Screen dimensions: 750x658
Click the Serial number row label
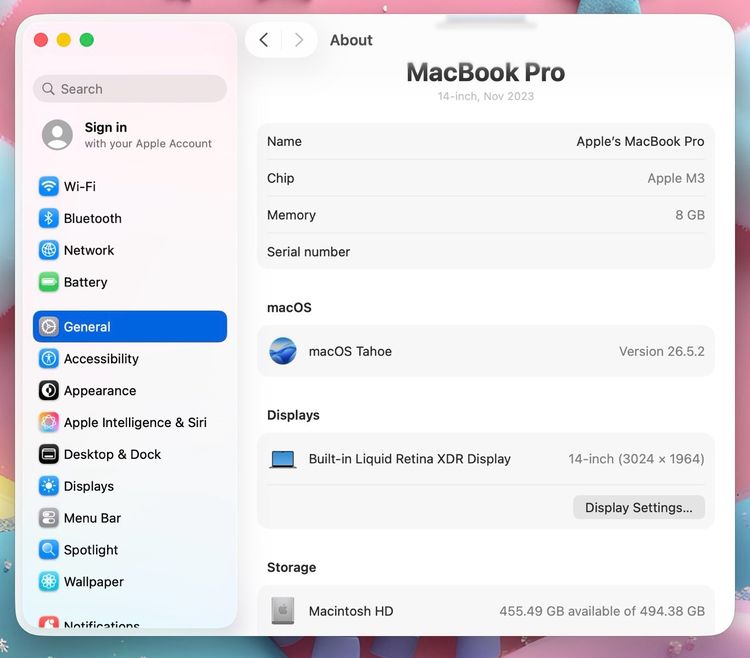pos(309,252)
